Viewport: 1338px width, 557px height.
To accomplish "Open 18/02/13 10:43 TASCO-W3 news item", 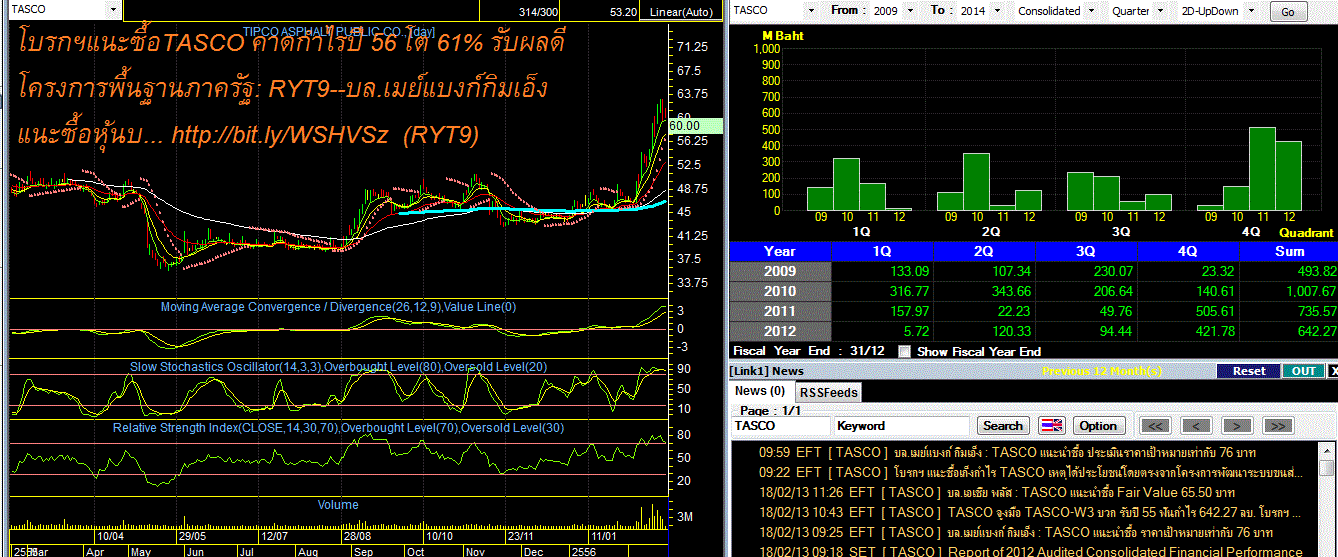I will coord(1030,512).
